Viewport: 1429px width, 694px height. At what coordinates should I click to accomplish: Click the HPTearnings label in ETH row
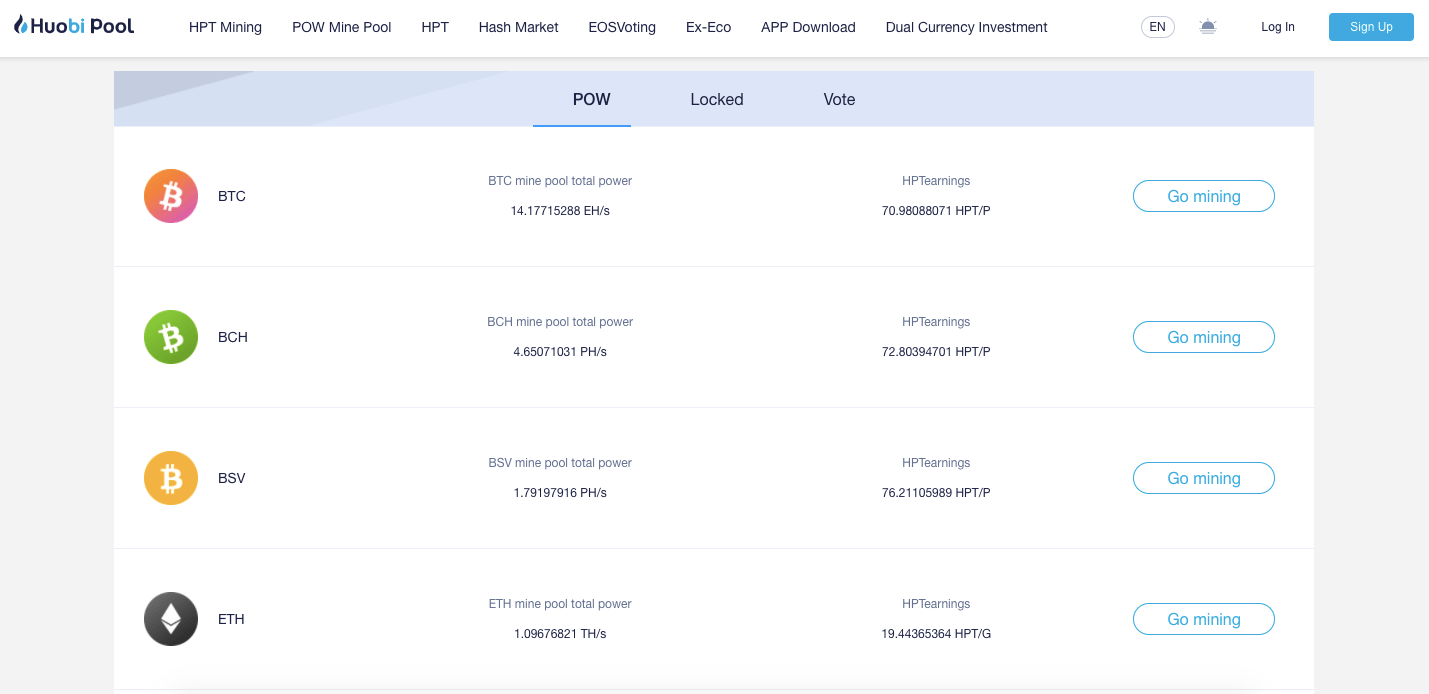[936, 604]
